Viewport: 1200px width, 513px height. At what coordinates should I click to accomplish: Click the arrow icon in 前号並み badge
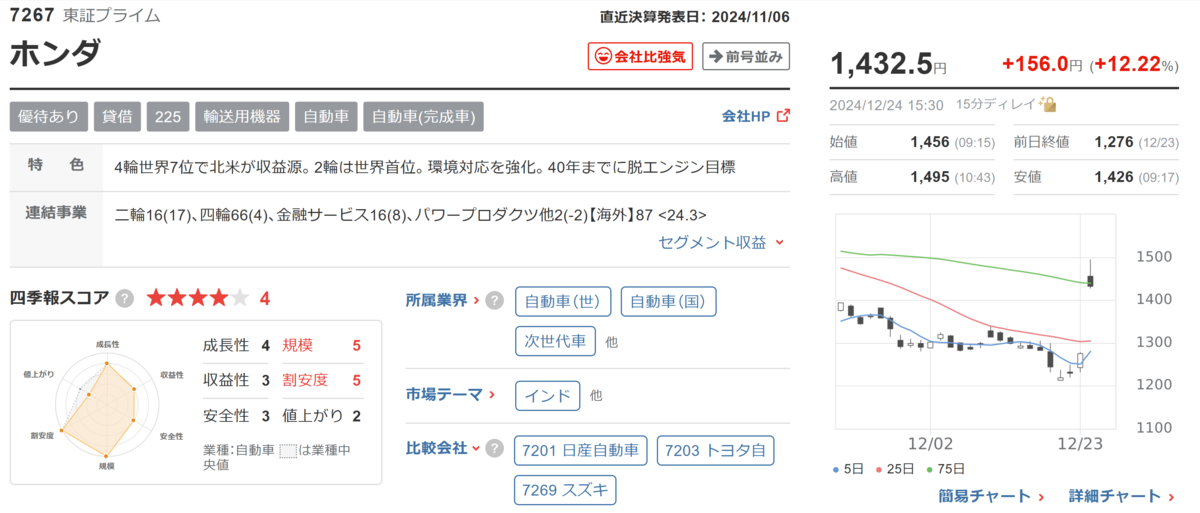715,57
